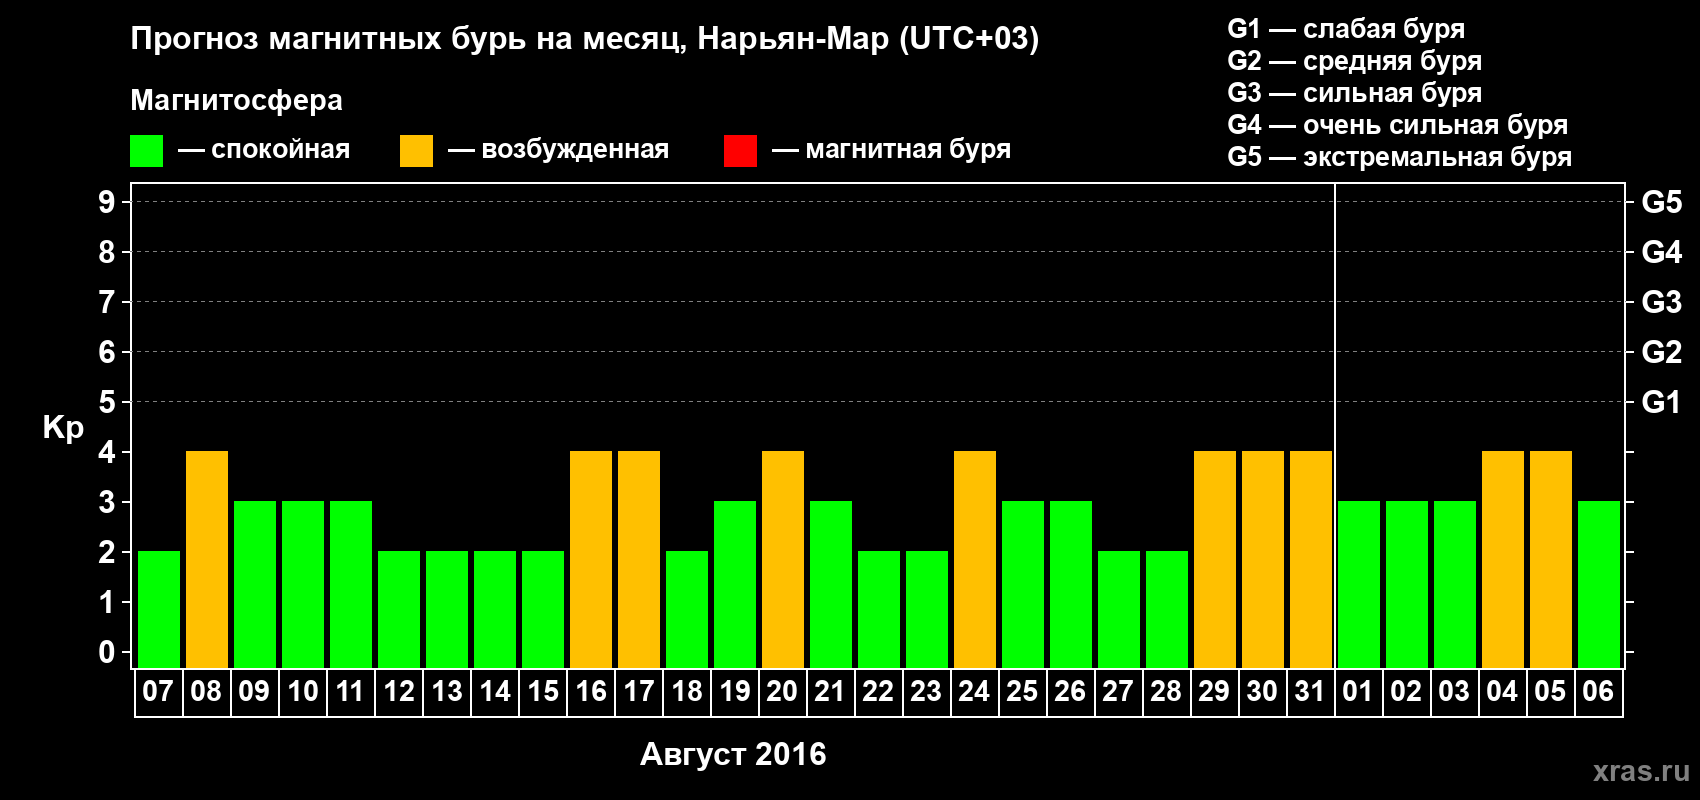Click the green bar above date 19
Viewport: 1700px width, 800px height.
(735, 584)
